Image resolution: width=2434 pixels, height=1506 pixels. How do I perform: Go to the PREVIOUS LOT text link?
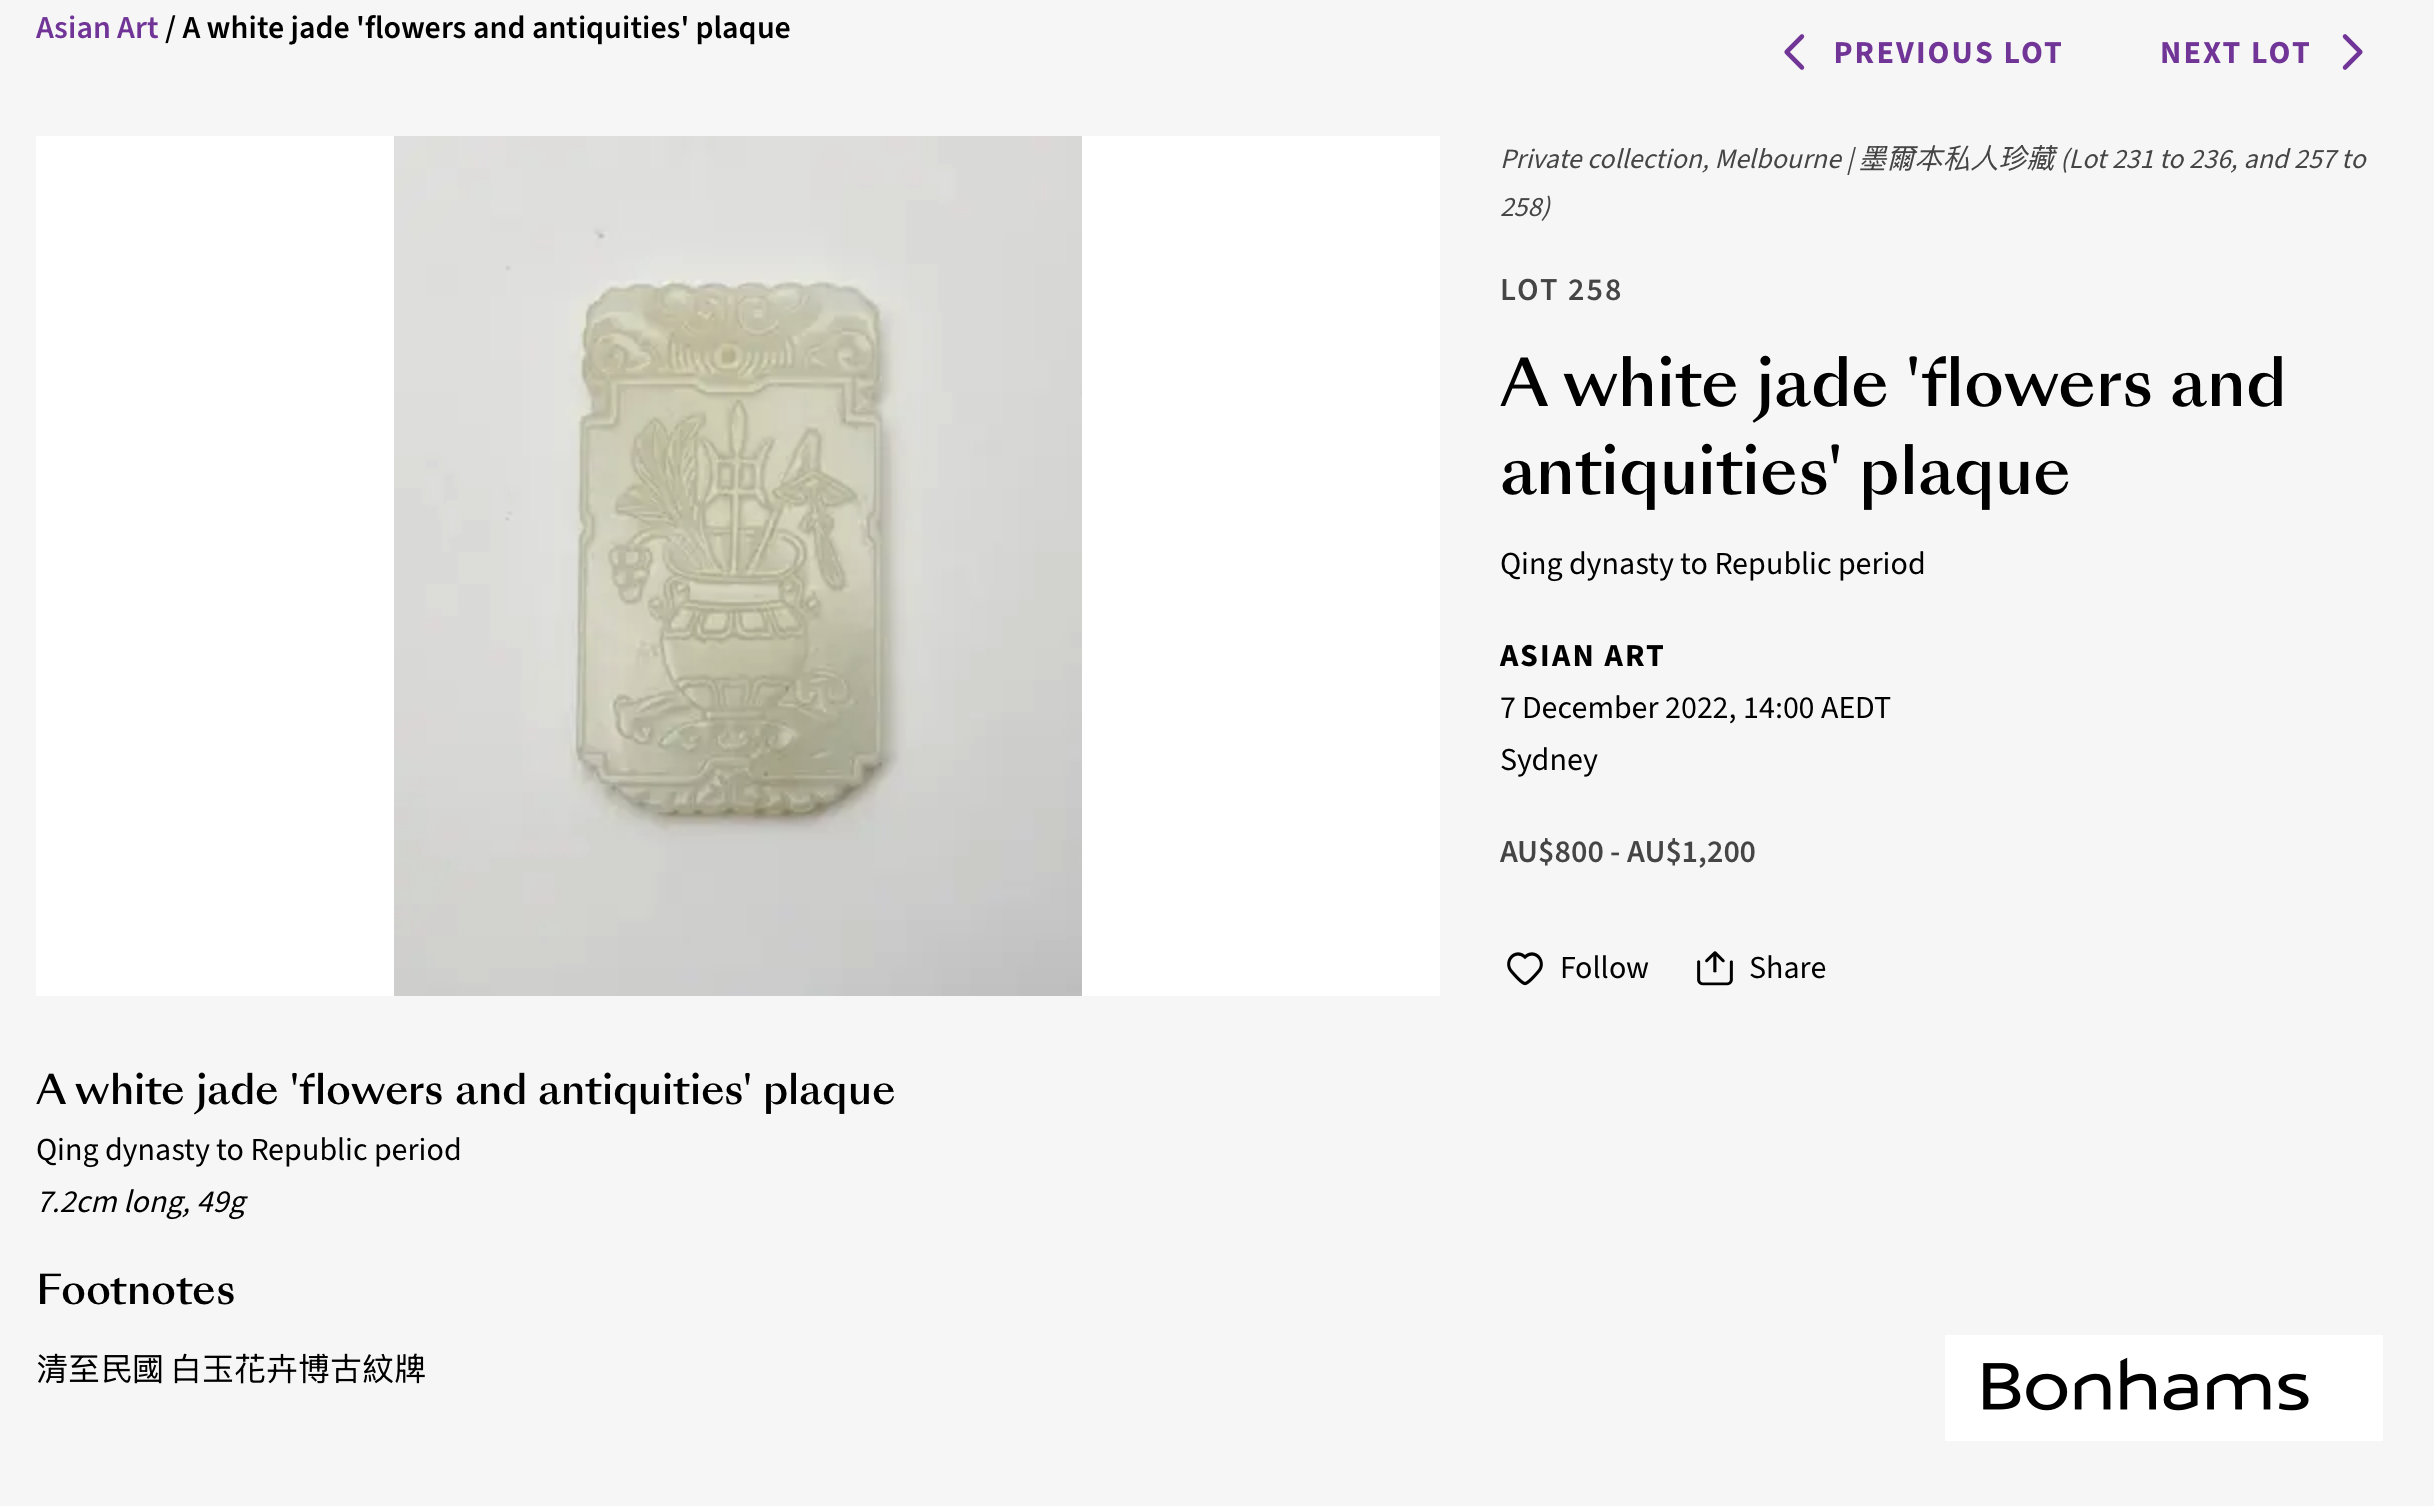pyautogui.click(x=1947, y=52)
